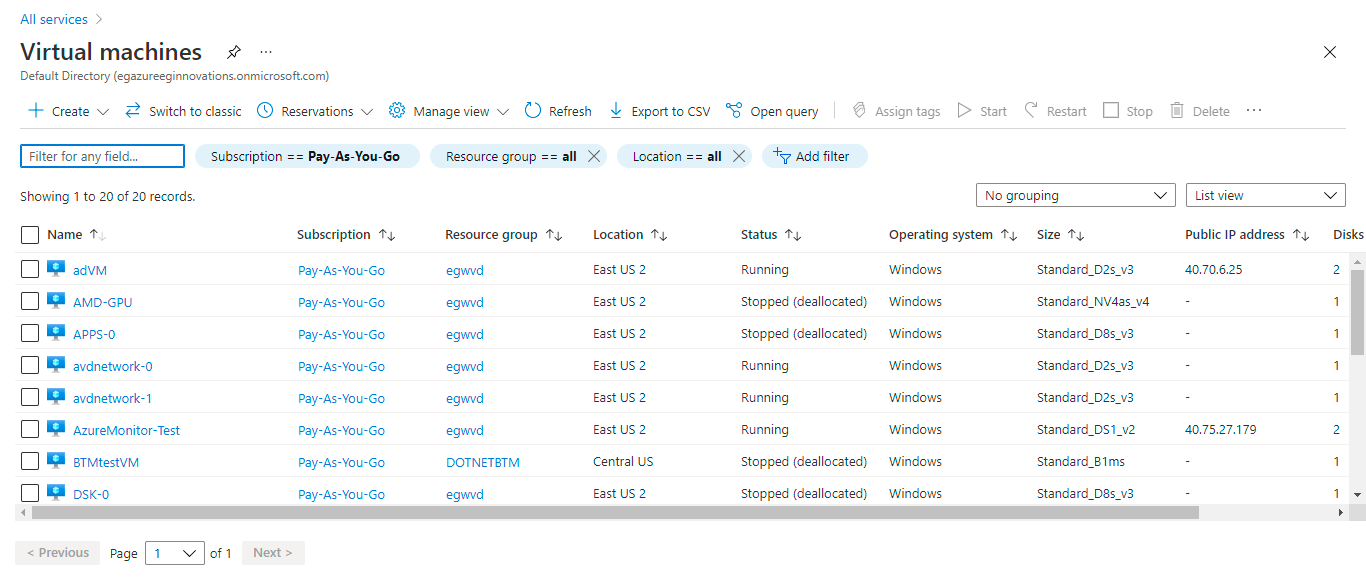This screenshot has width=1366, height=578.
Task: Click the Standard_NV4as_v4 size cell
Action: pos(1093,302)
